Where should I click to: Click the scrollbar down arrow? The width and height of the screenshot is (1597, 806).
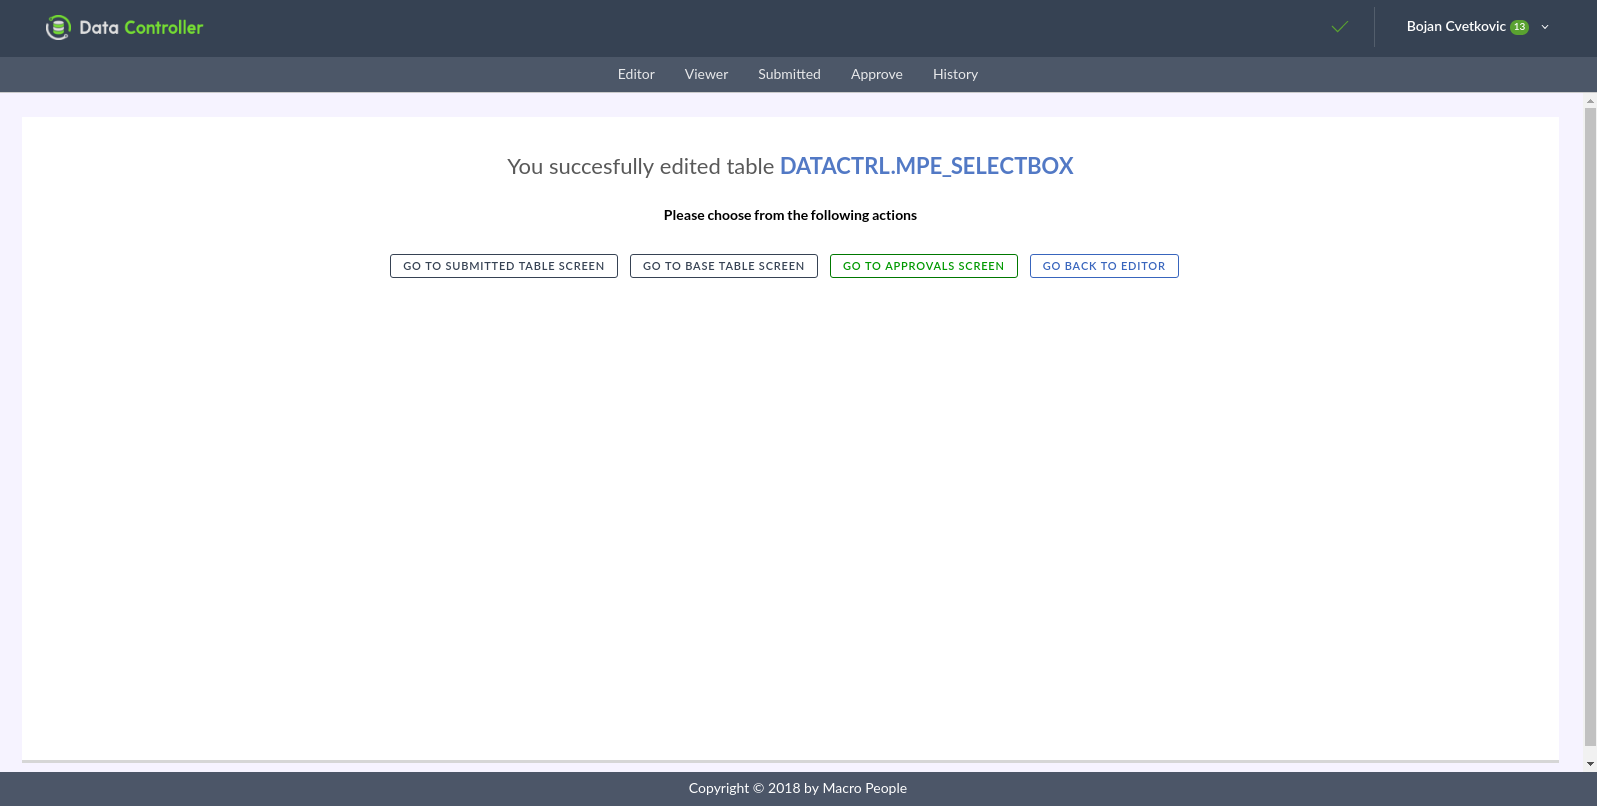[1590, 764]
